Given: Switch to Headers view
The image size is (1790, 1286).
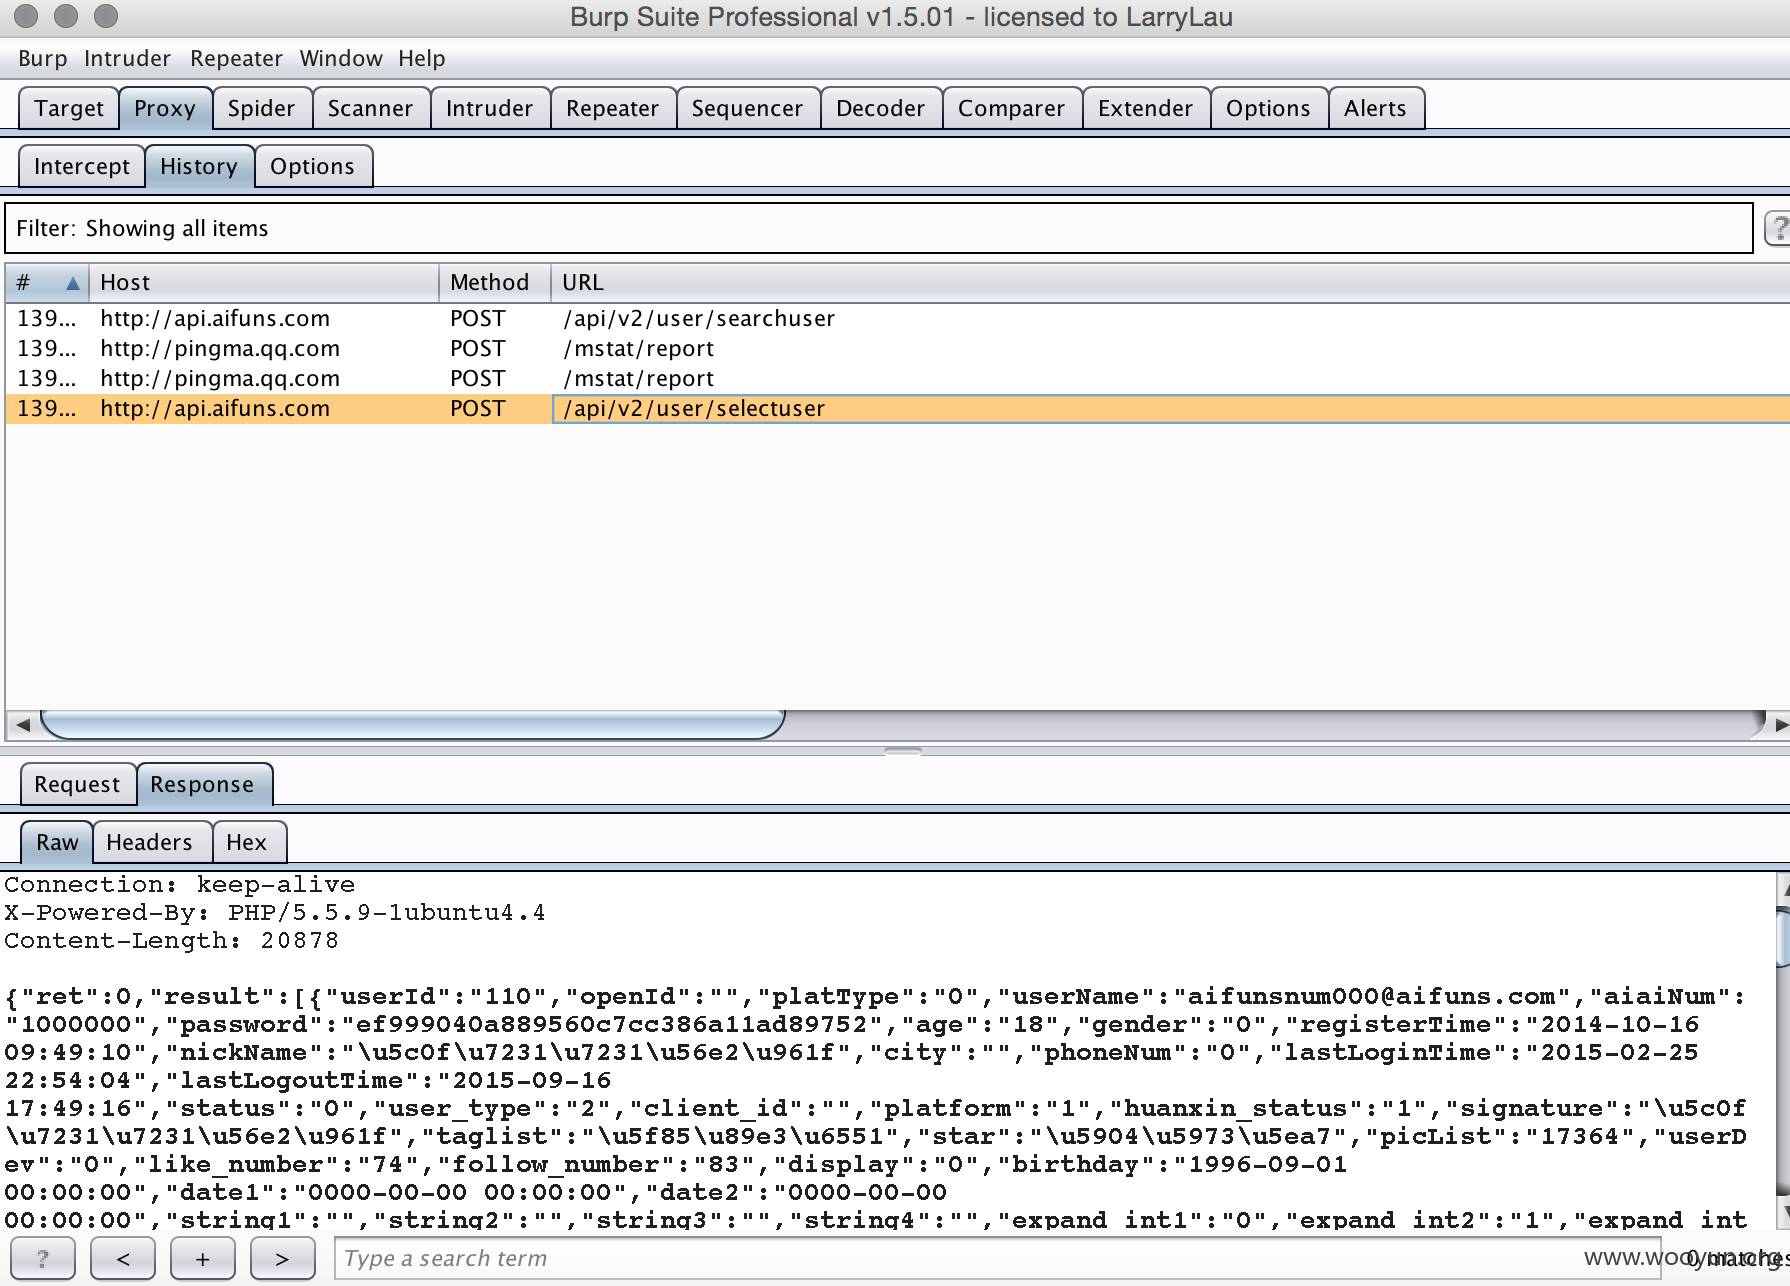Looking at the screenshot, I should tap(149, 842).
